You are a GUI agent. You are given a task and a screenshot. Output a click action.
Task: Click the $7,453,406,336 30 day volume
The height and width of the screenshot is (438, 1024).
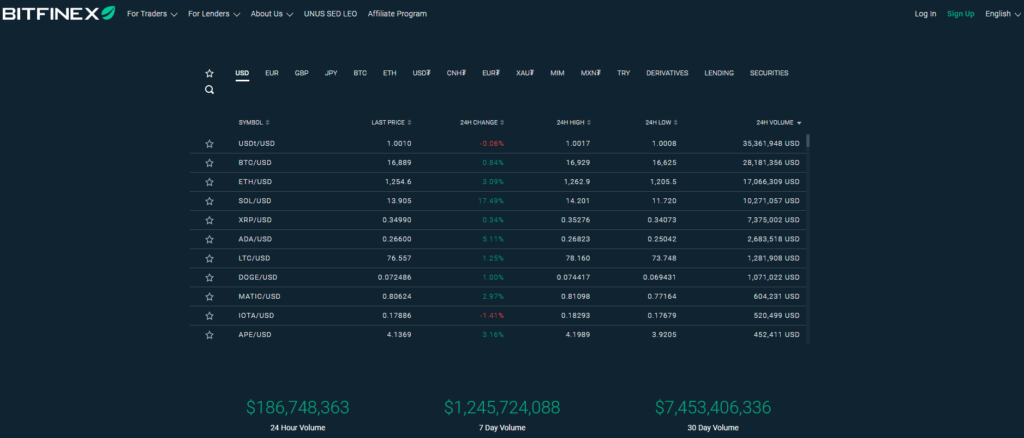(x=713, y=408)
